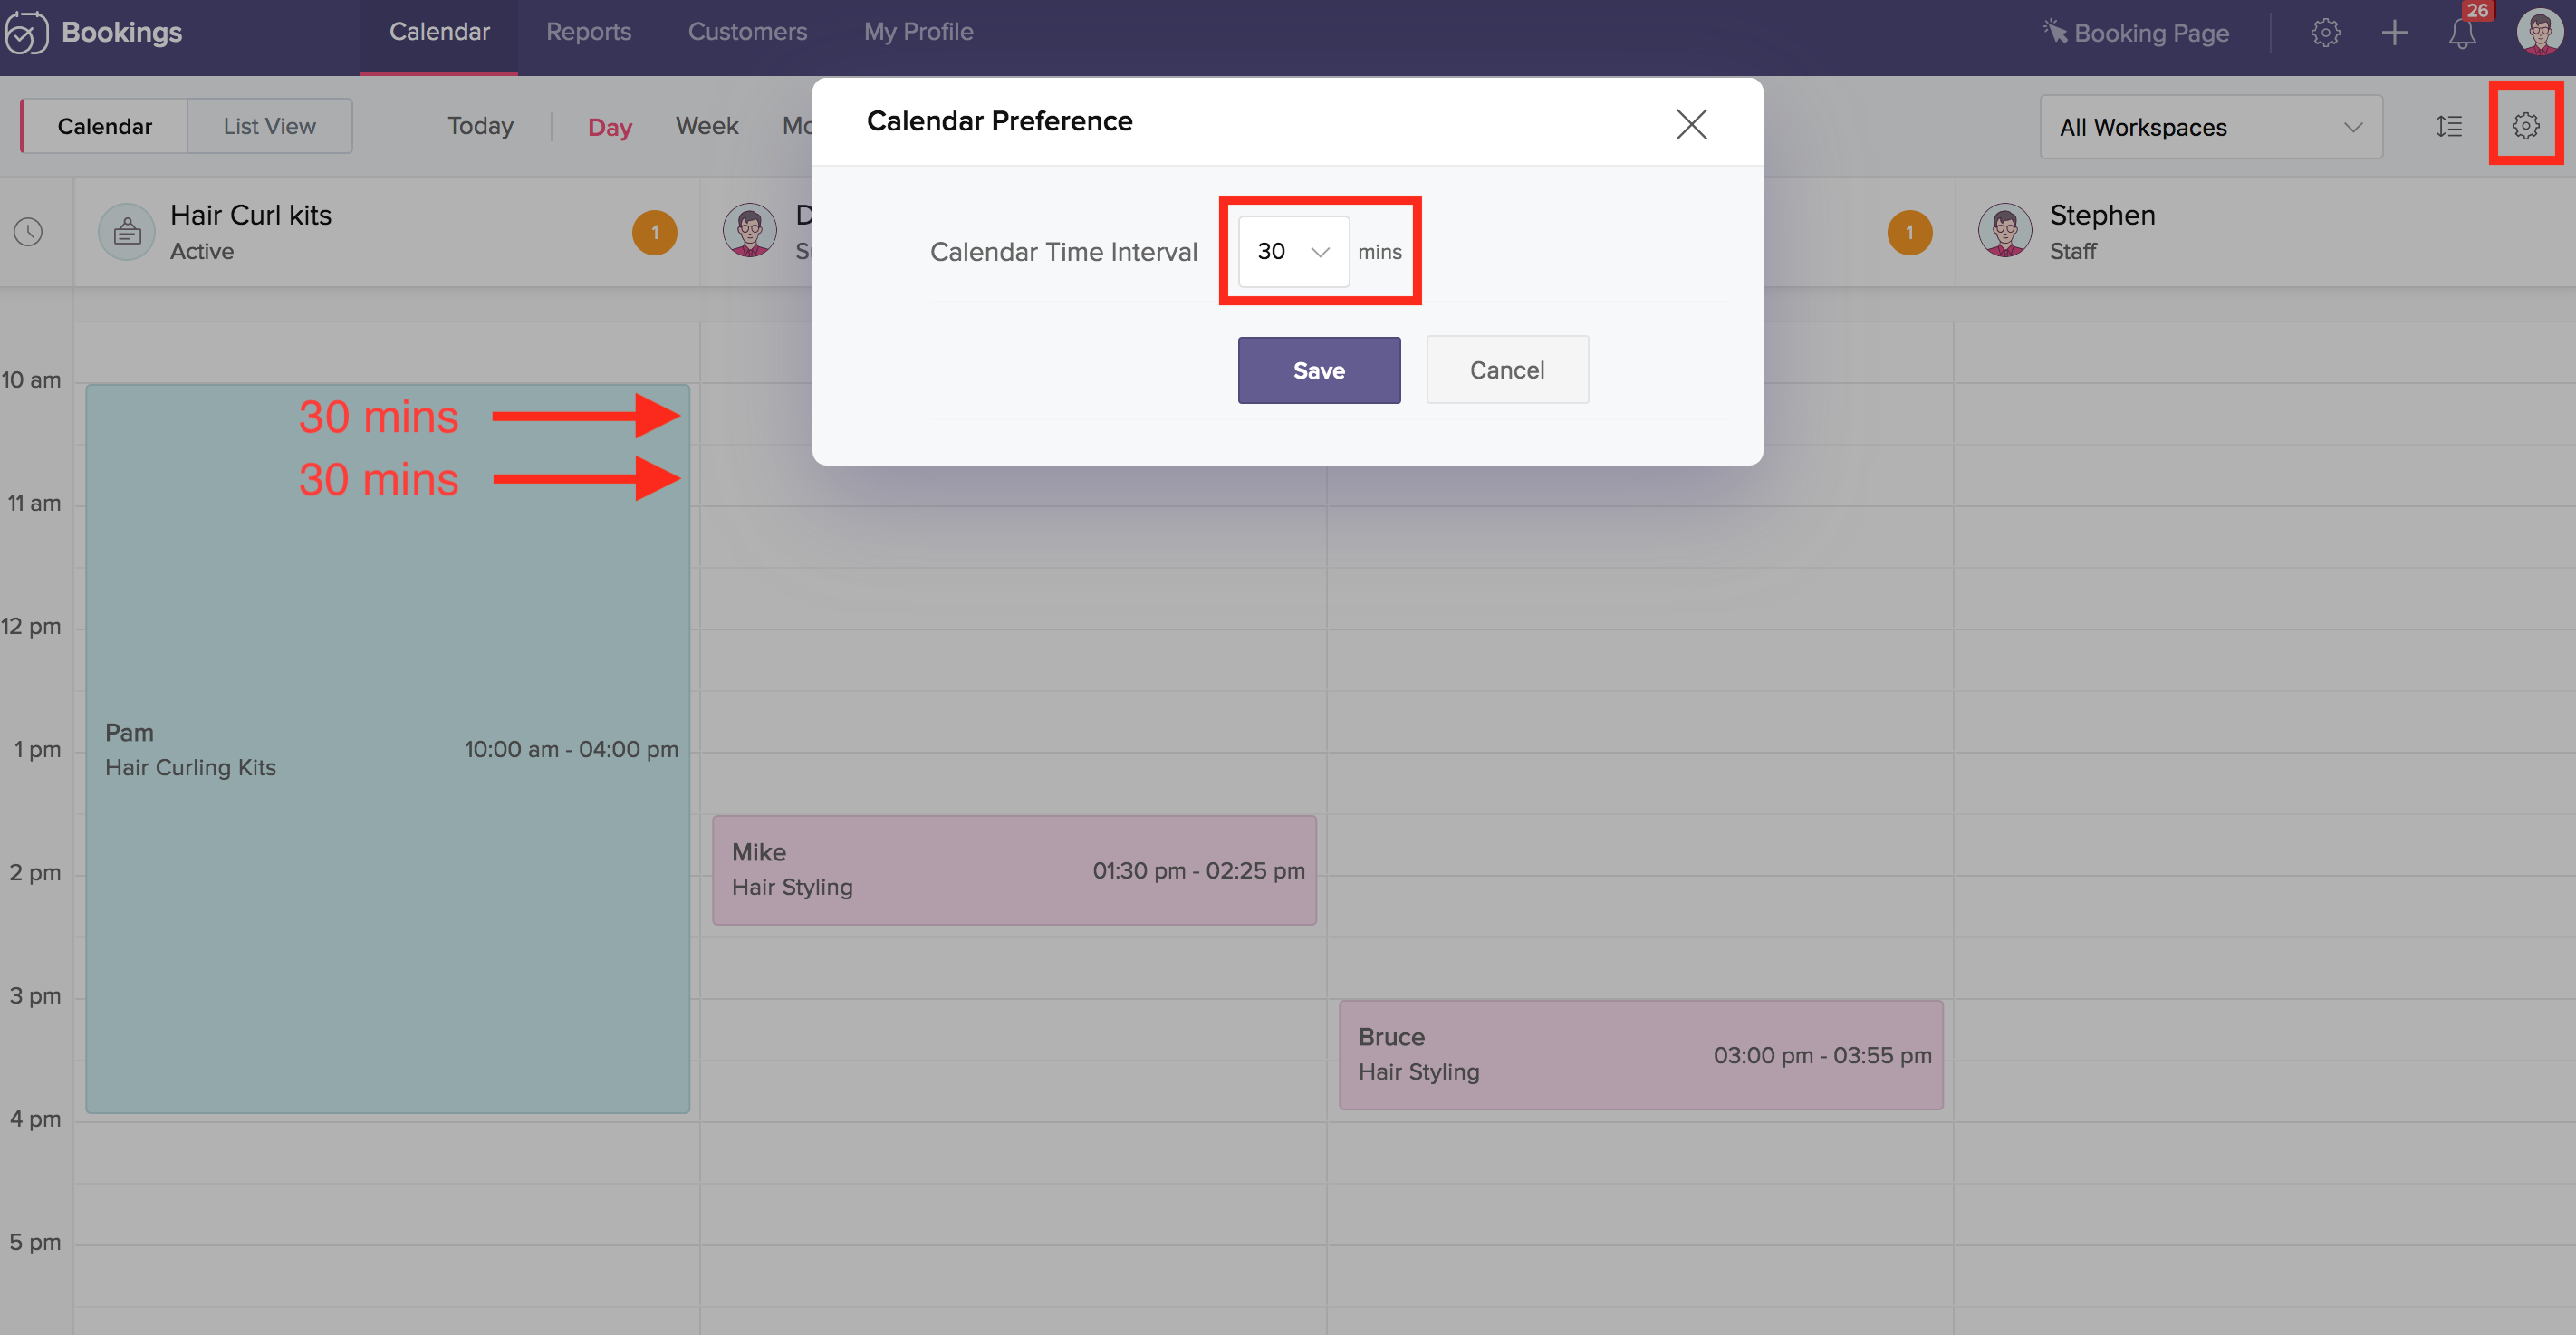Viewport: 2576px width, 1335px height.
Task: Click the row density line-spacing icon
Action: [2448, 126]
